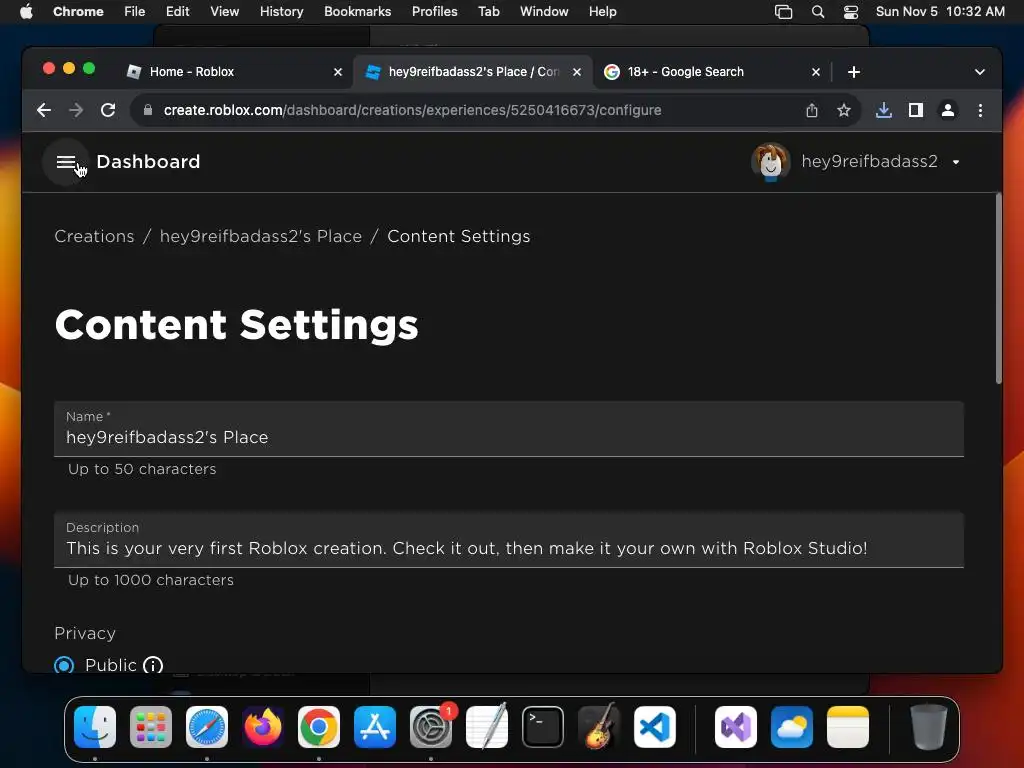
Task: Open the Tab menu
Action: click(x=488, y=11)
